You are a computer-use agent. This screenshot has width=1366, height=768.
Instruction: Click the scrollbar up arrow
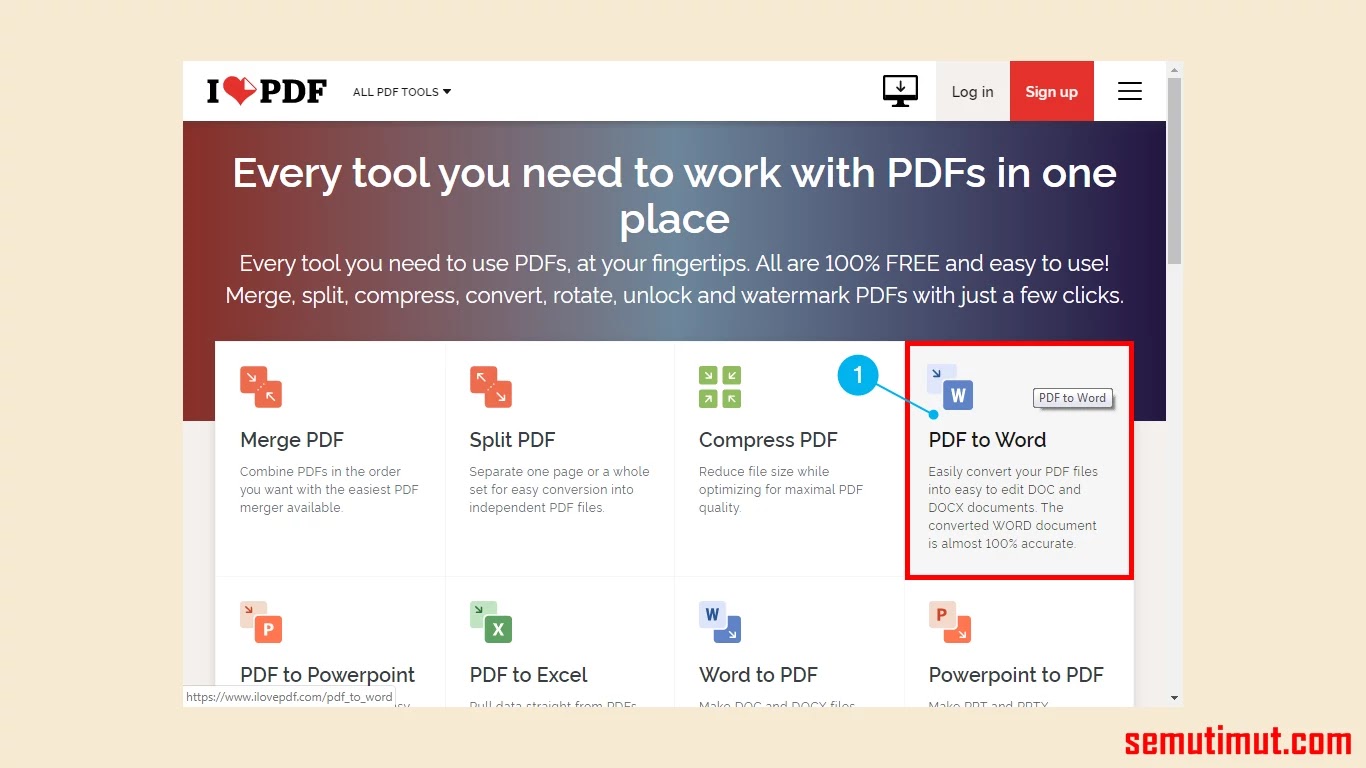(x=1174, y=69)
